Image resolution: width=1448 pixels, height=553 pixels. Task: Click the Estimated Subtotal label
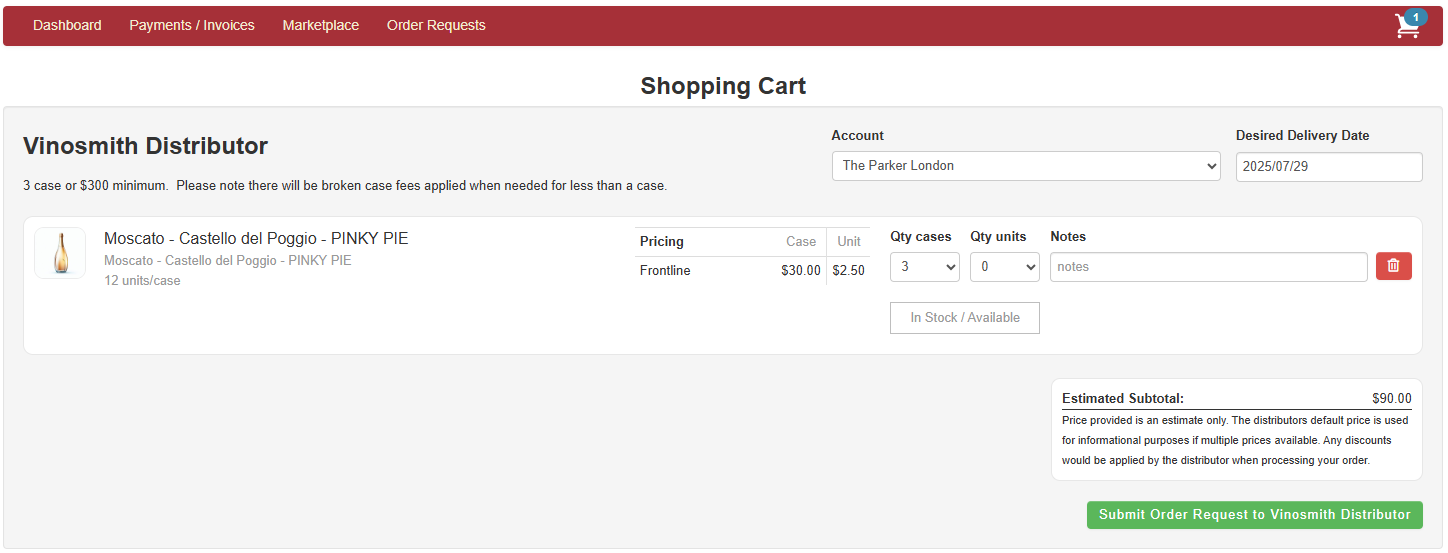(1123, 398)
